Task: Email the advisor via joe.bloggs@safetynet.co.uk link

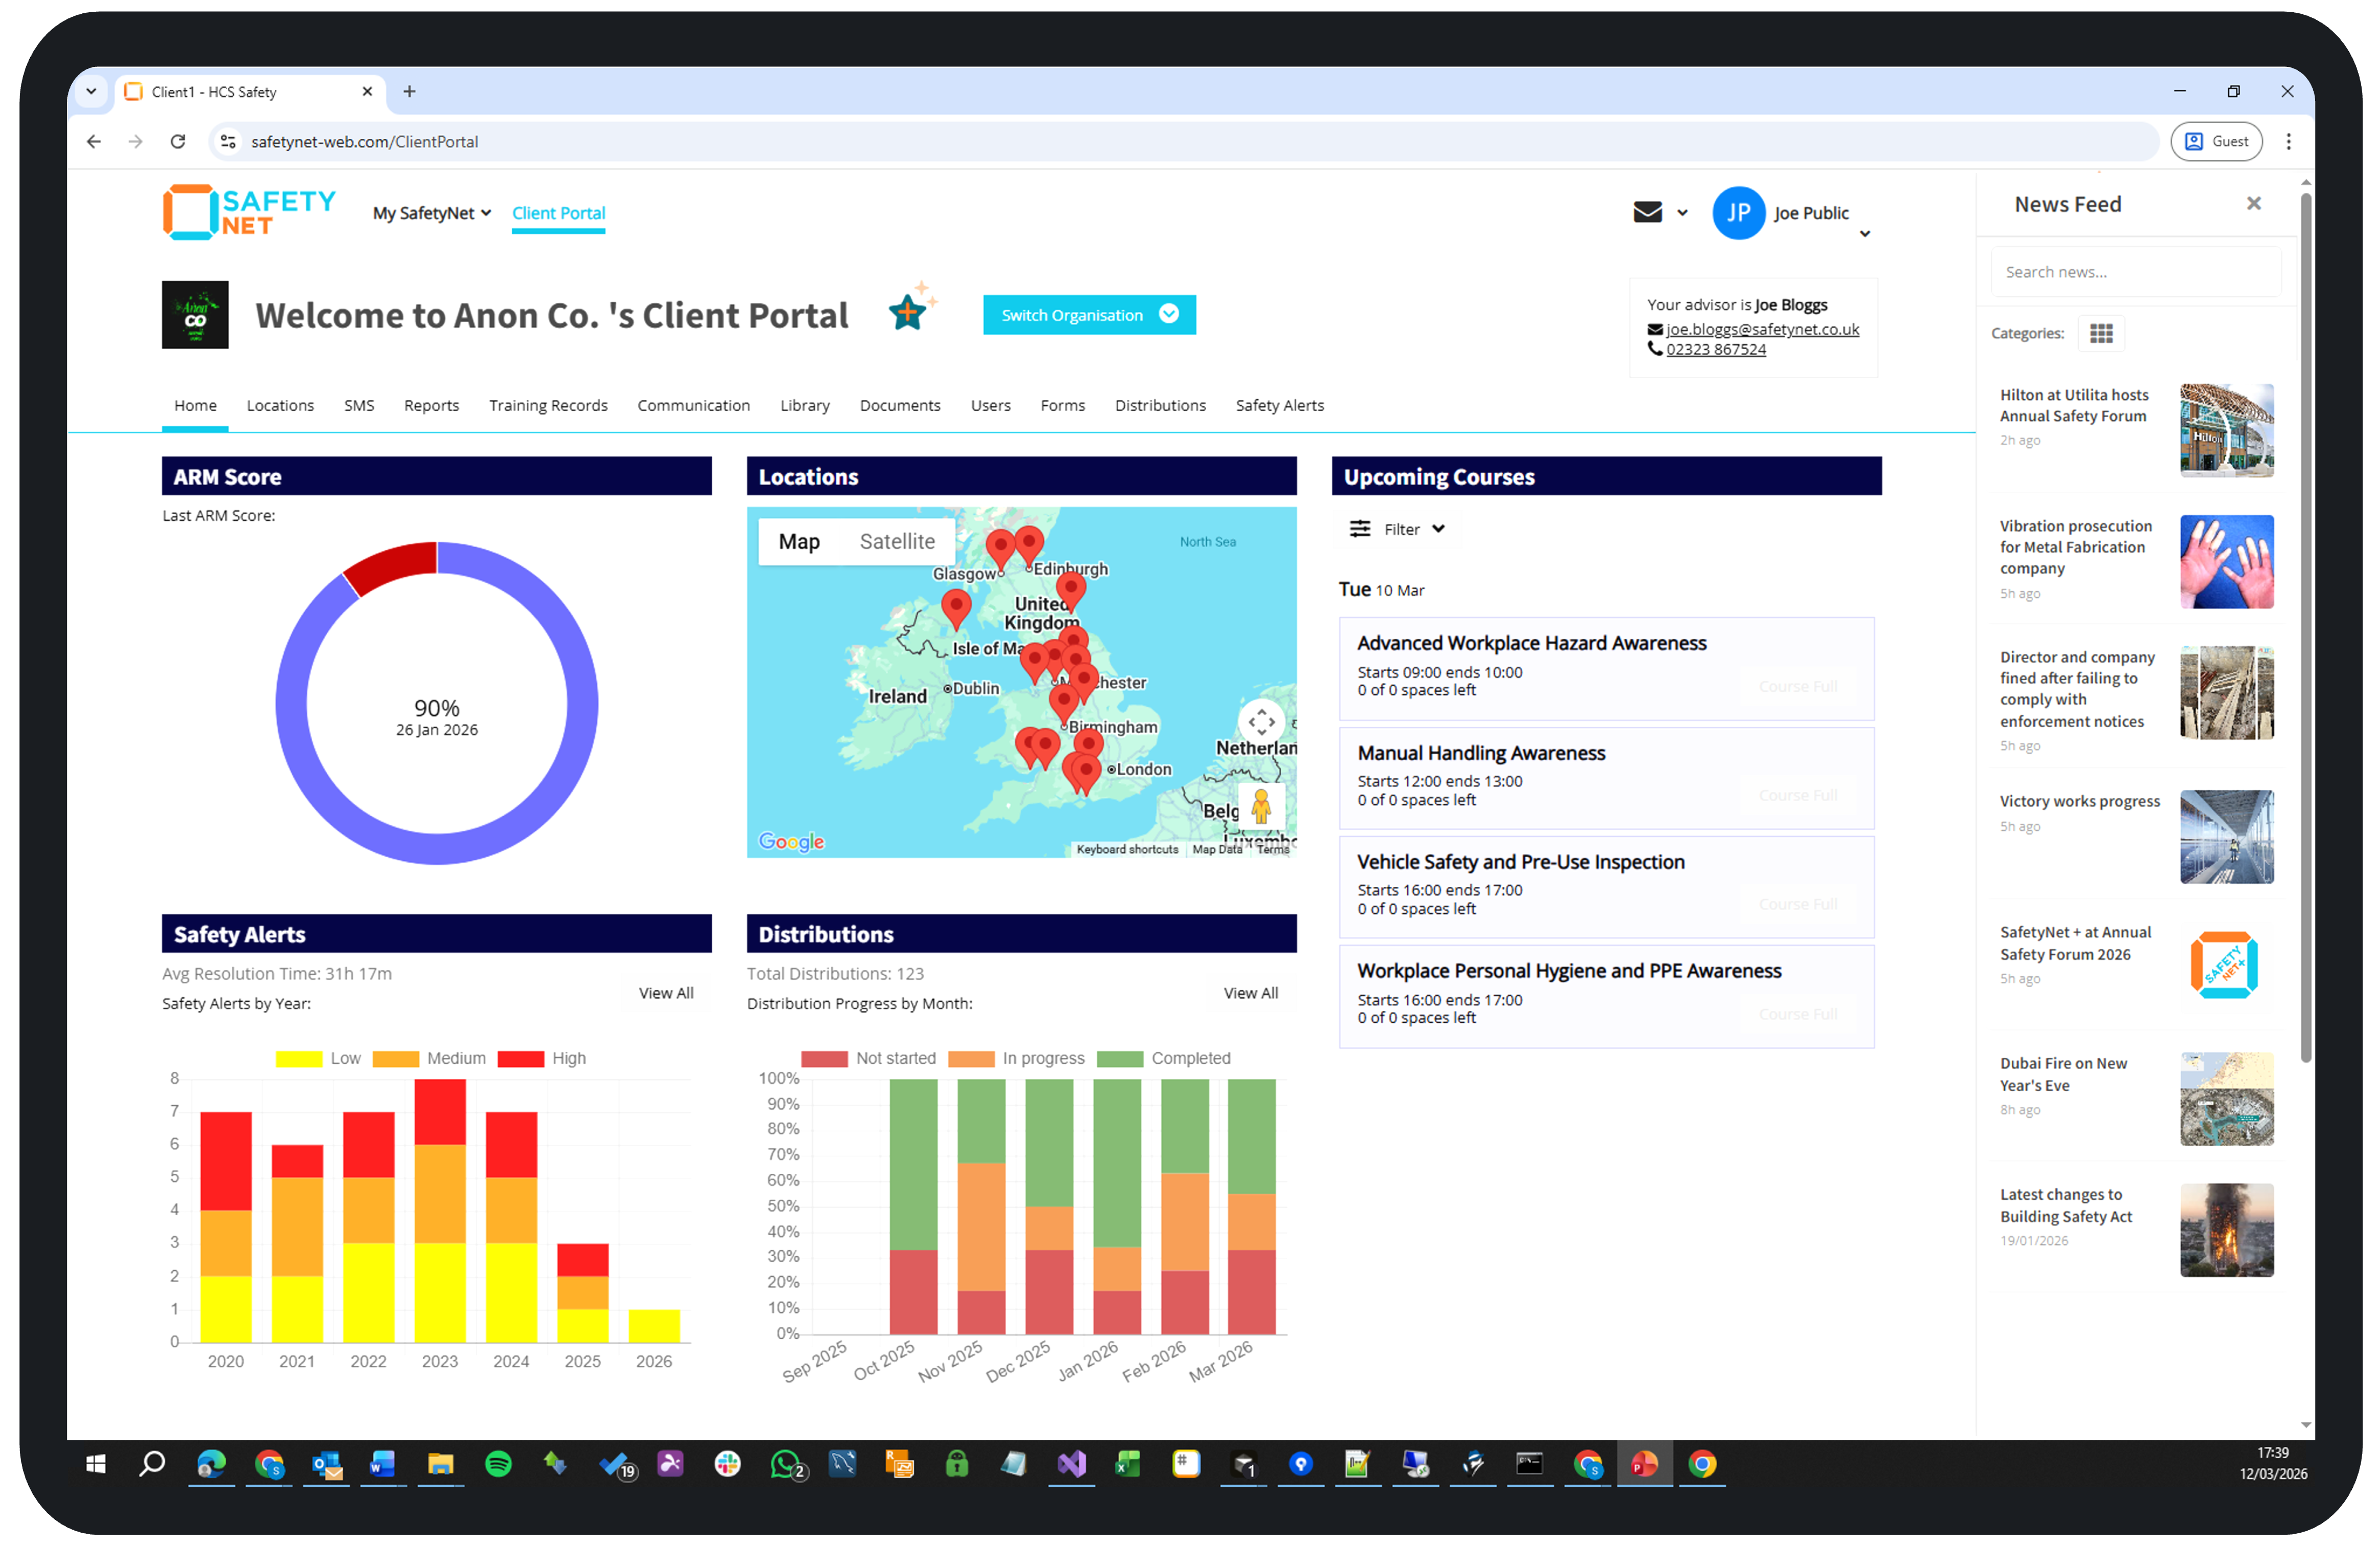Action: [x=1762, y=328]
